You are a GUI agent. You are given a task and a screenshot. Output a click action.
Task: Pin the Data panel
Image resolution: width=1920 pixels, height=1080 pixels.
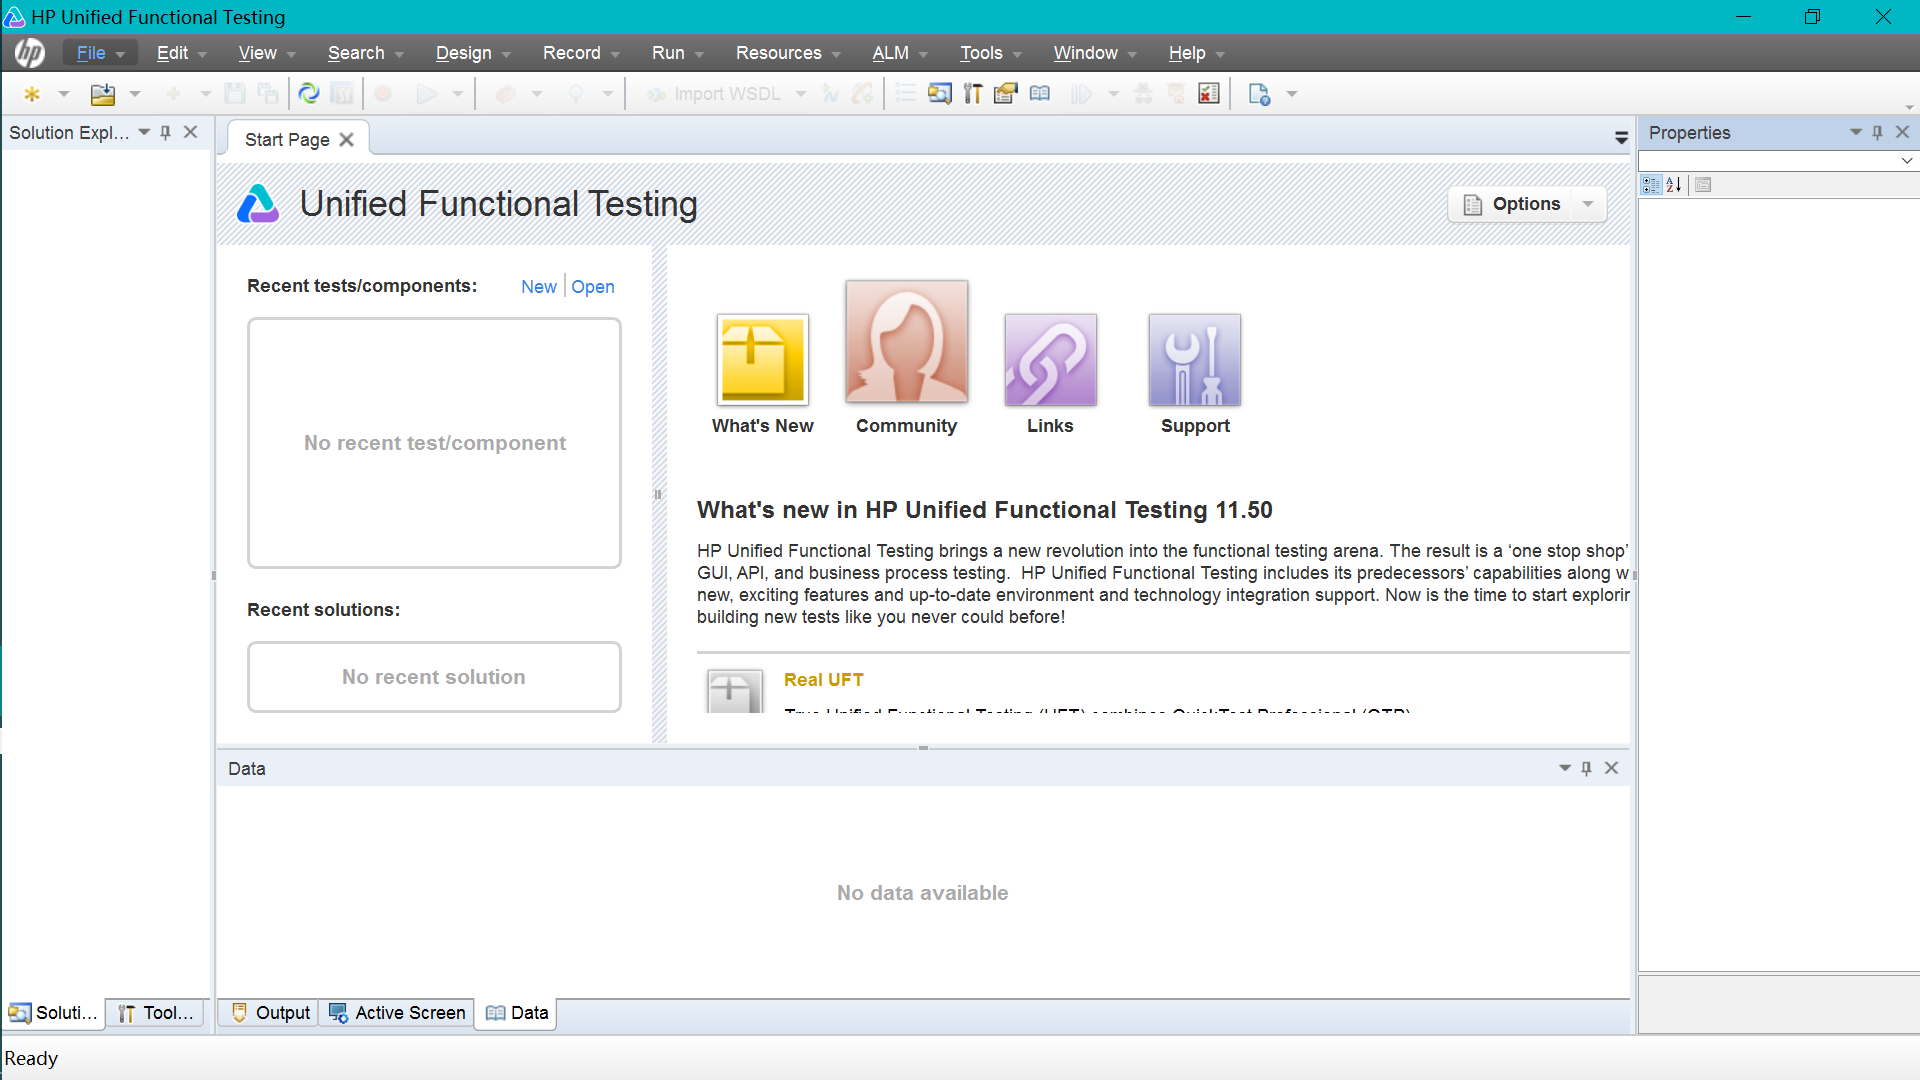pyautogui.click(x=1586, y=768)
